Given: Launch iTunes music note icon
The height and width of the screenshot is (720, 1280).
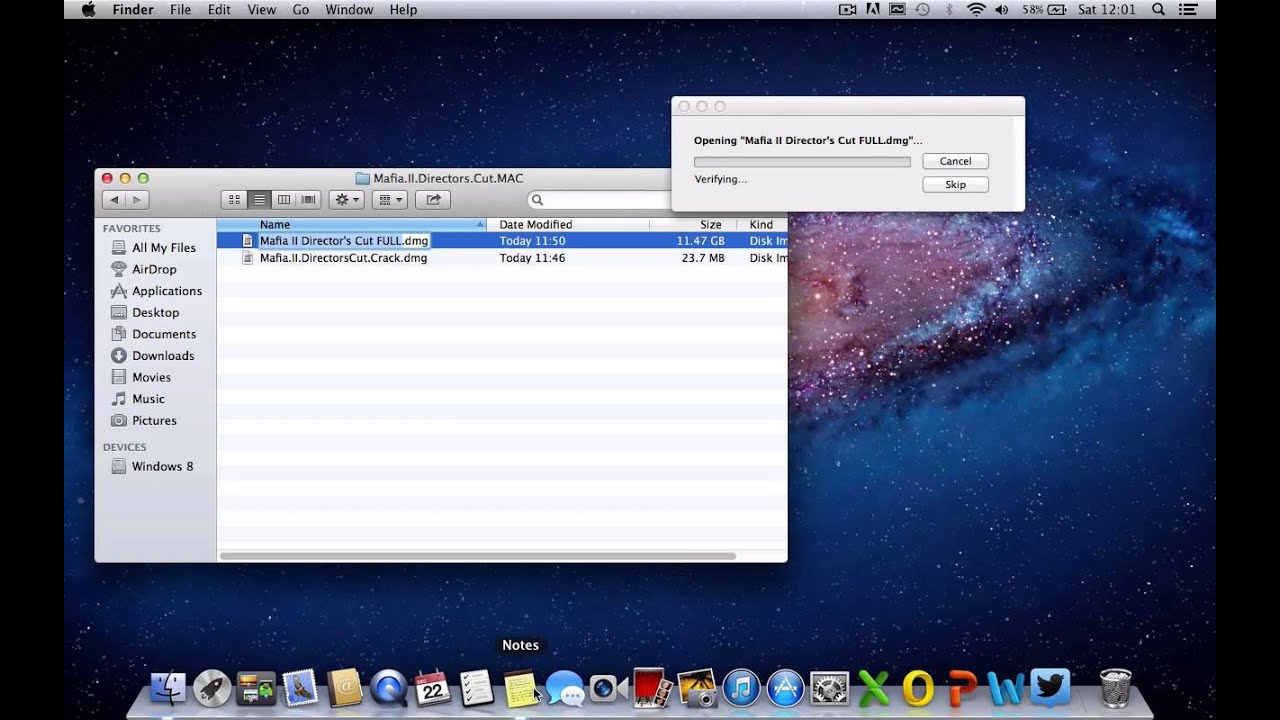Looking at the screenshot, I should point(741,689).
